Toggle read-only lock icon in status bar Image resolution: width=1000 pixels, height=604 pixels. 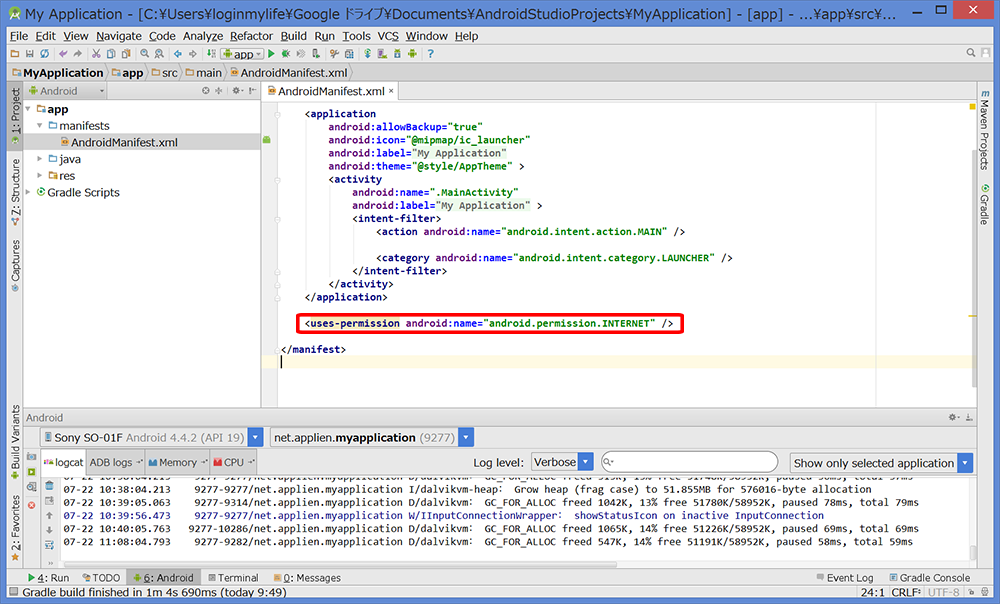972,592
